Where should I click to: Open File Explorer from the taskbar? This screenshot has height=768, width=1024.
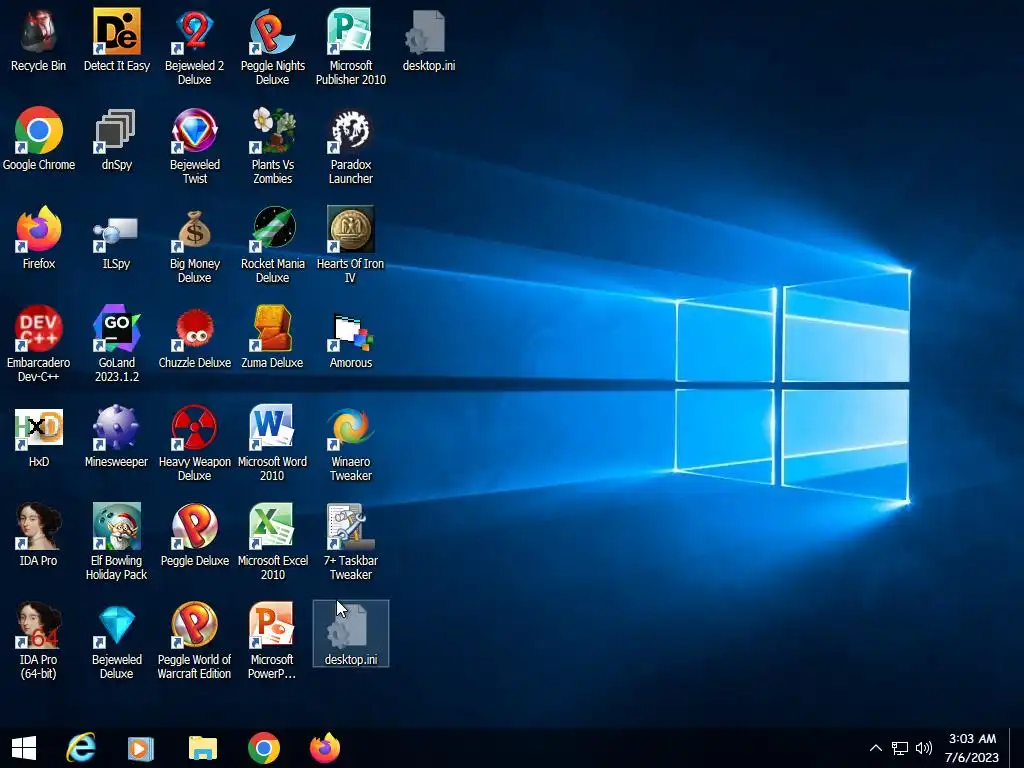point(202,748)
